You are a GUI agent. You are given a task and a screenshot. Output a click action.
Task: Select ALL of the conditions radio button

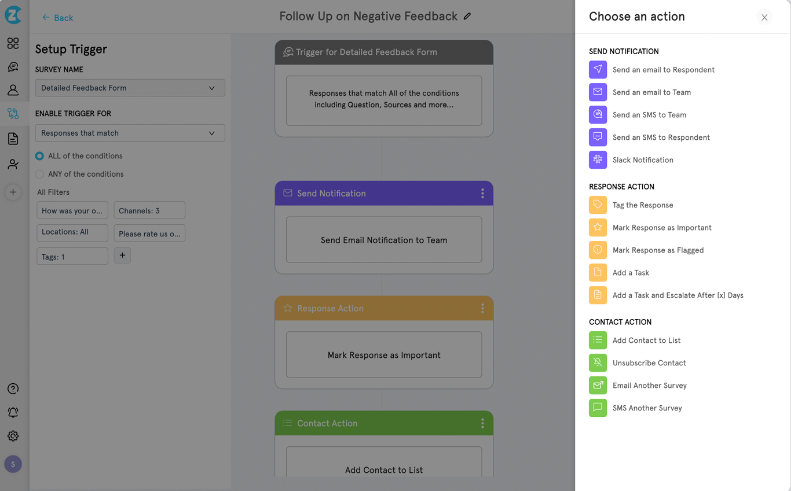click(39, 156)
